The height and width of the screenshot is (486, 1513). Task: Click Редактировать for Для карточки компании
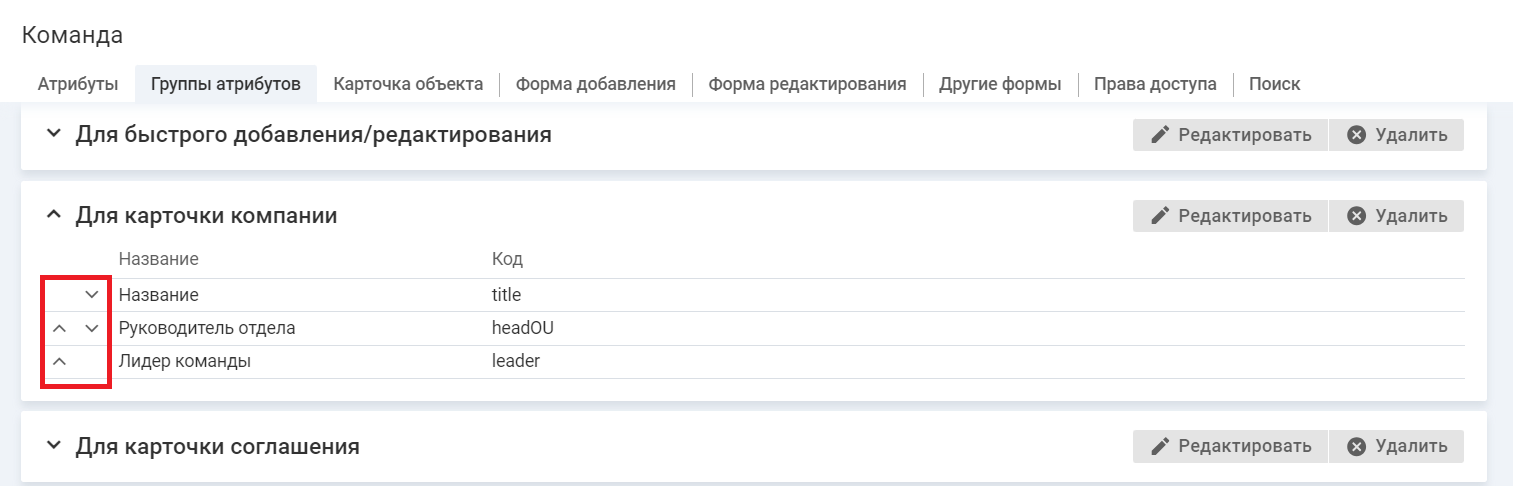coord(1230,215)
